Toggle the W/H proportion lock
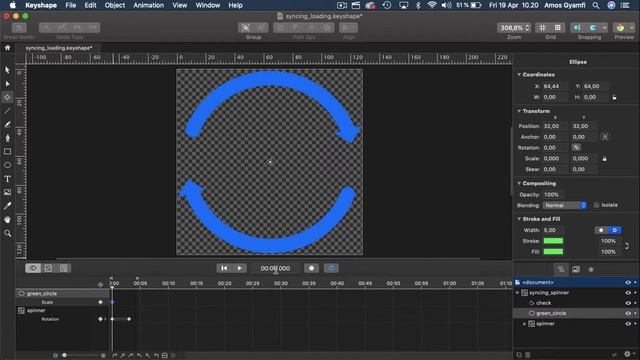 pos(614,97)
